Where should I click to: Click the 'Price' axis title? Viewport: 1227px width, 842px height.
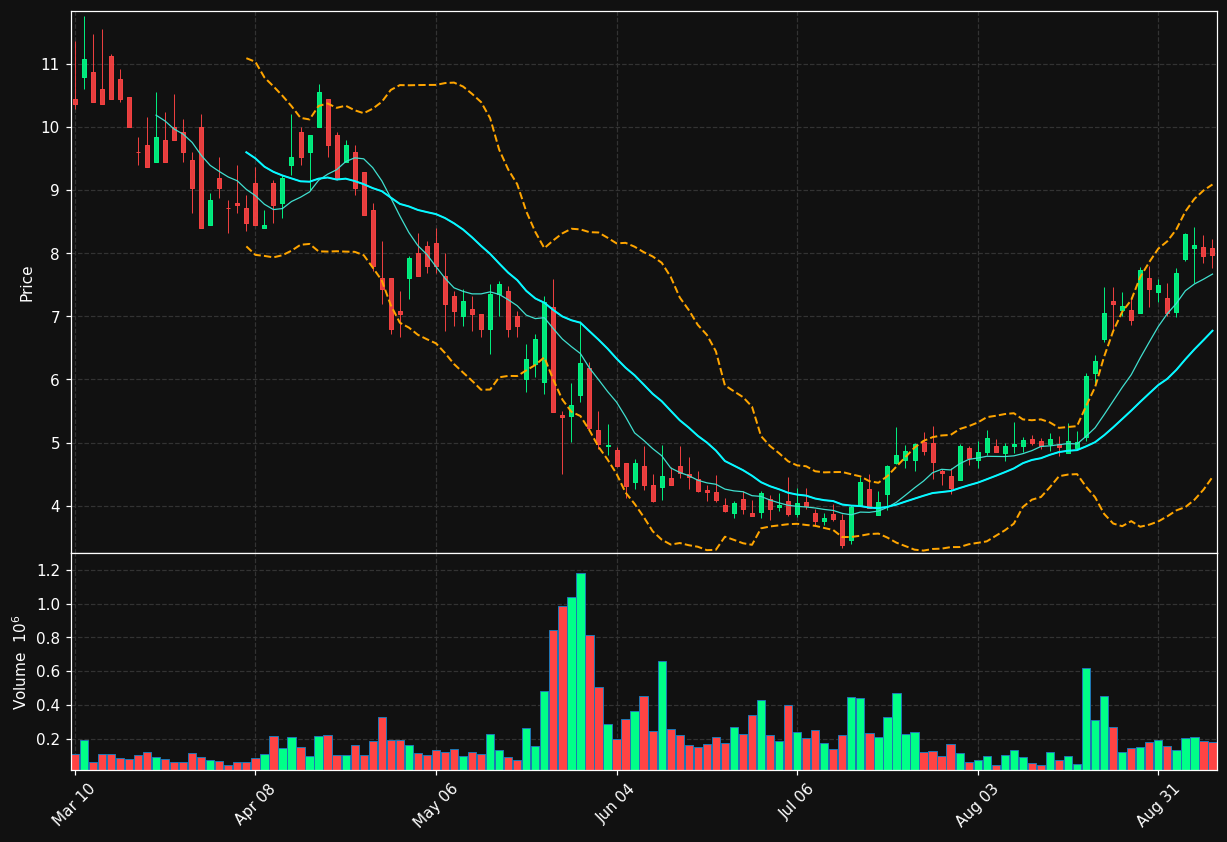(x=27, y=283)
